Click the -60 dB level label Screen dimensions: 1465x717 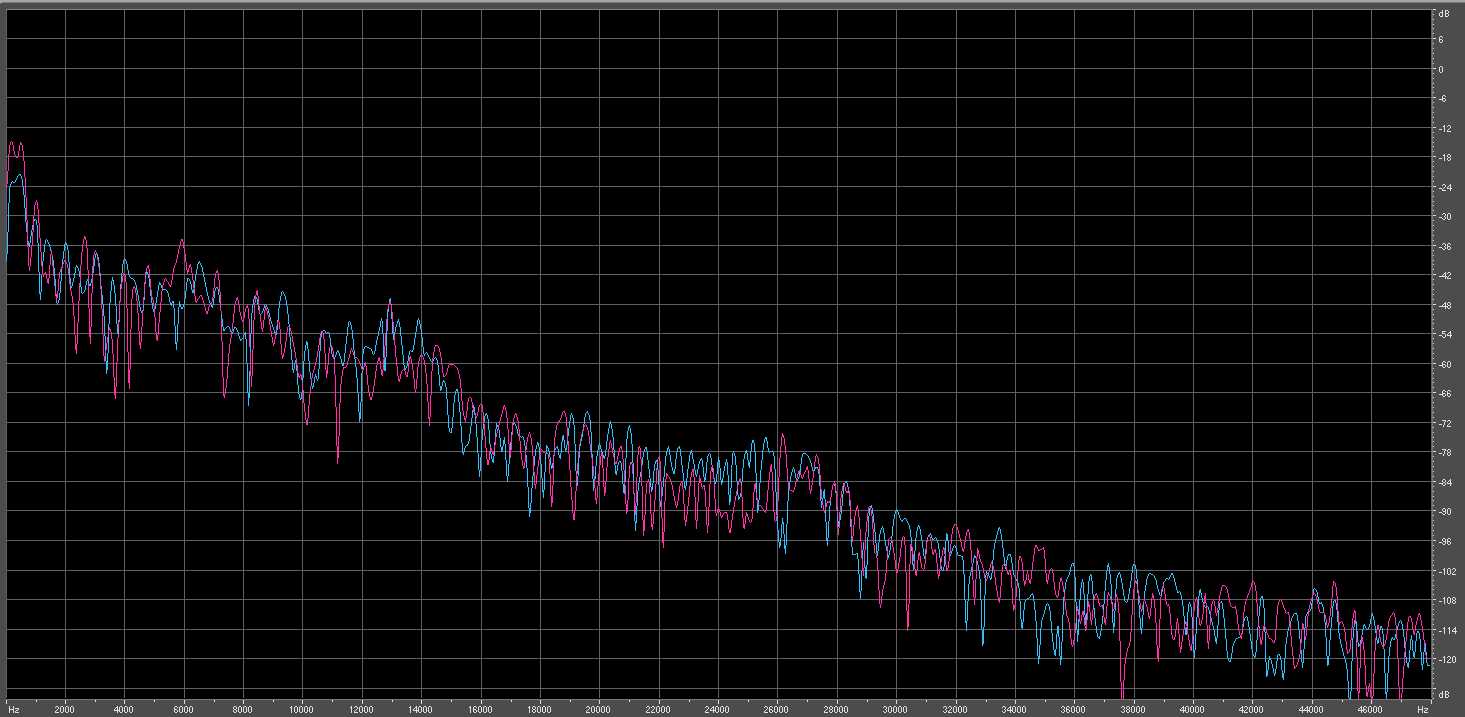tap(1443, 364)
